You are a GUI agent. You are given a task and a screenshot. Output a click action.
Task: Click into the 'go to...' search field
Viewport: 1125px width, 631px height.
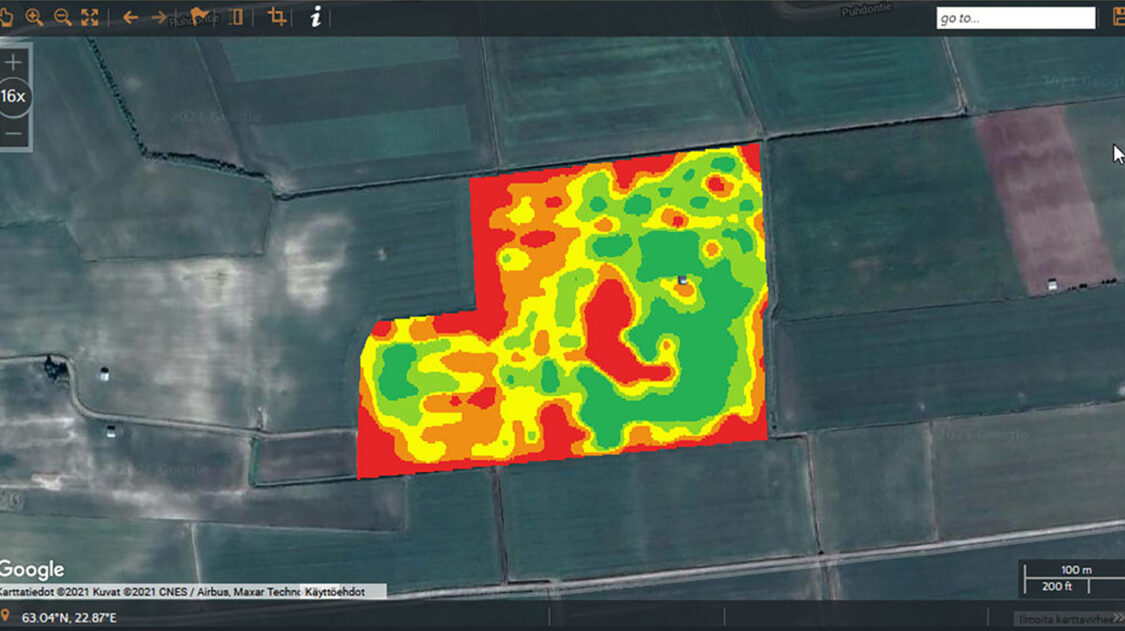tap(1015, 18)
